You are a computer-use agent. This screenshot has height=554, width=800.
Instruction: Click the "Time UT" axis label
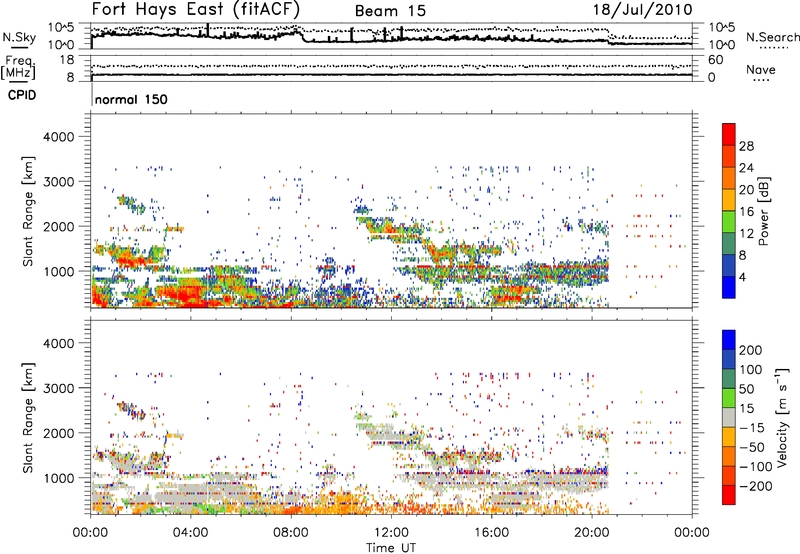pos(391,547)
